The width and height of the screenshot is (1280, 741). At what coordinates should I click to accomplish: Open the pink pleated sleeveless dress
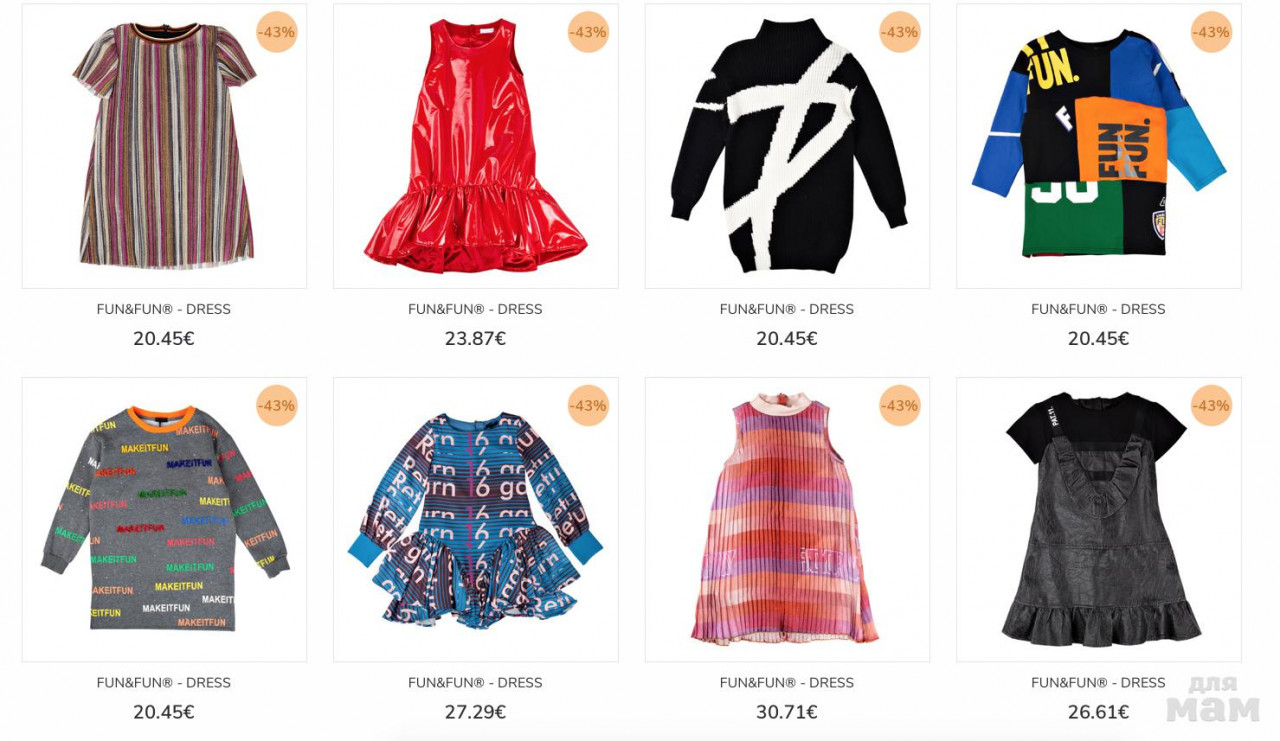click(787, 520)
